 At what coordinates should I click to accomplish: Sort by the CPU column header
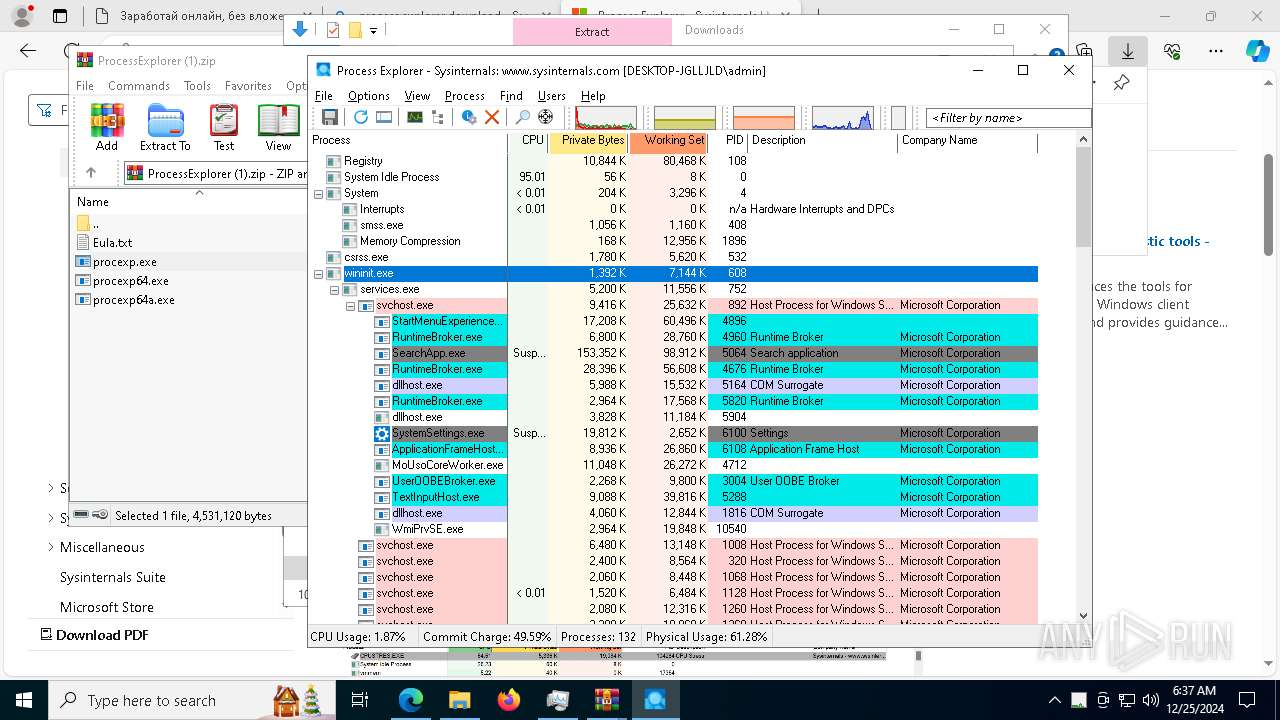pos(528,141)
